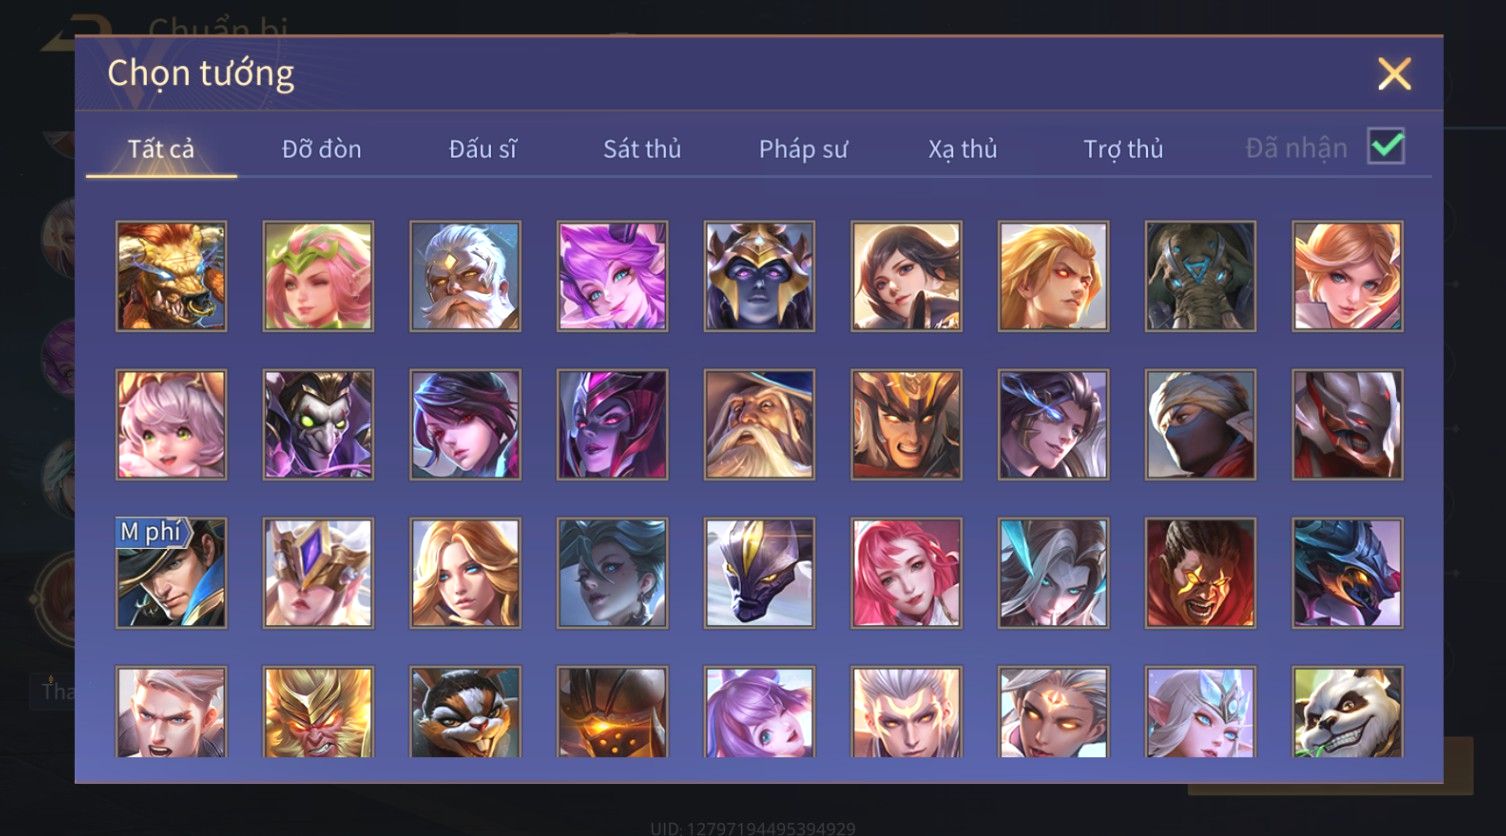Open the Sát thủ tab
The width and height of the screenshot is (1506, 836).
pyautogui.click(x=642, y=149)
